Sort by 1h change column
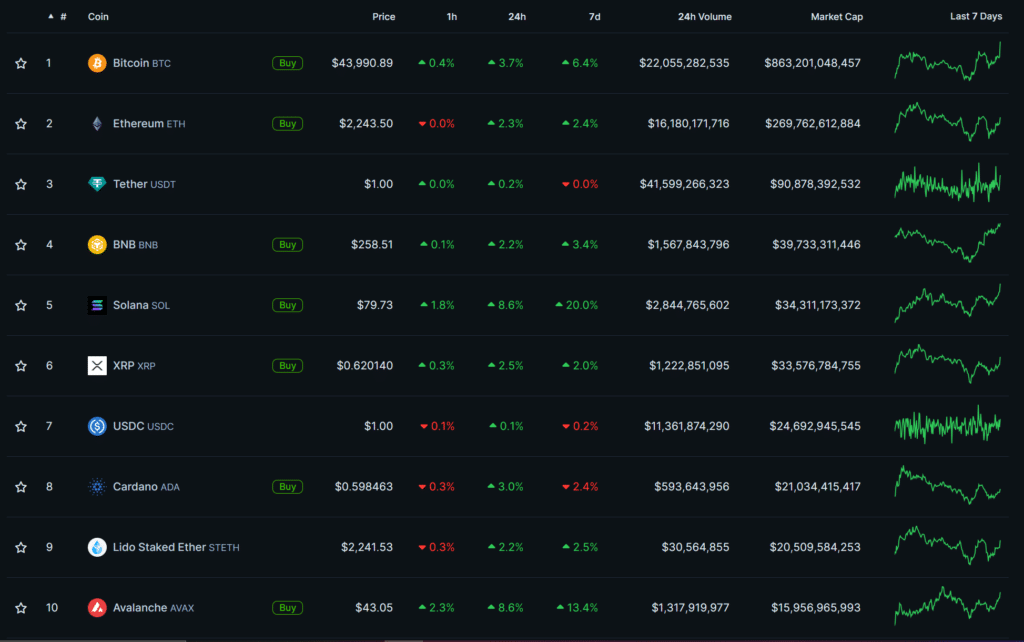The image size is (1024, 642). (x=452, y=16)
